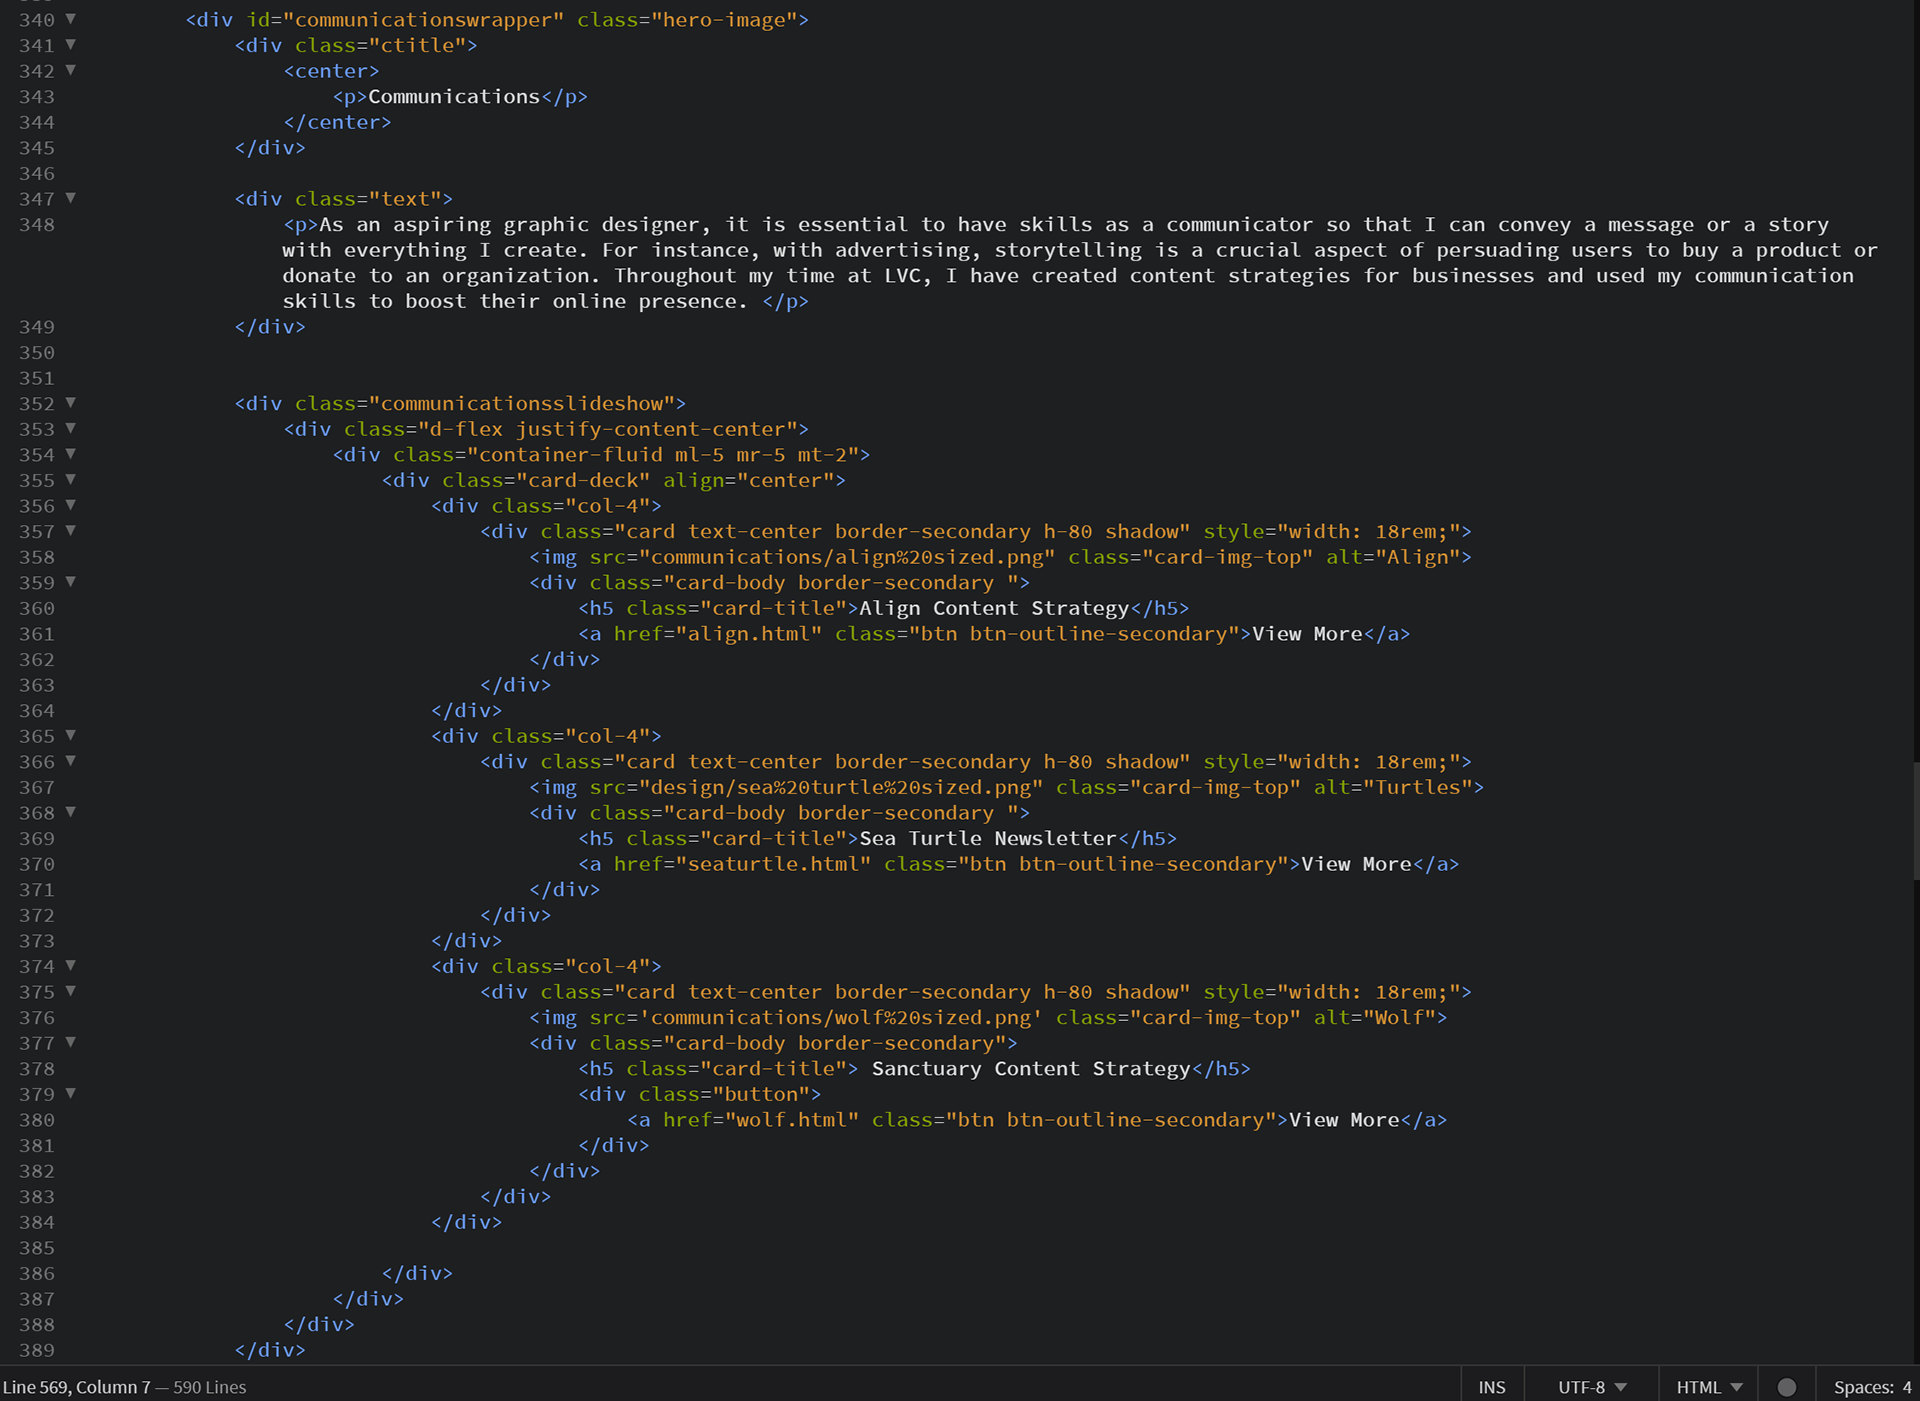Collapse the card-body div on line 368

pos(71,812)
